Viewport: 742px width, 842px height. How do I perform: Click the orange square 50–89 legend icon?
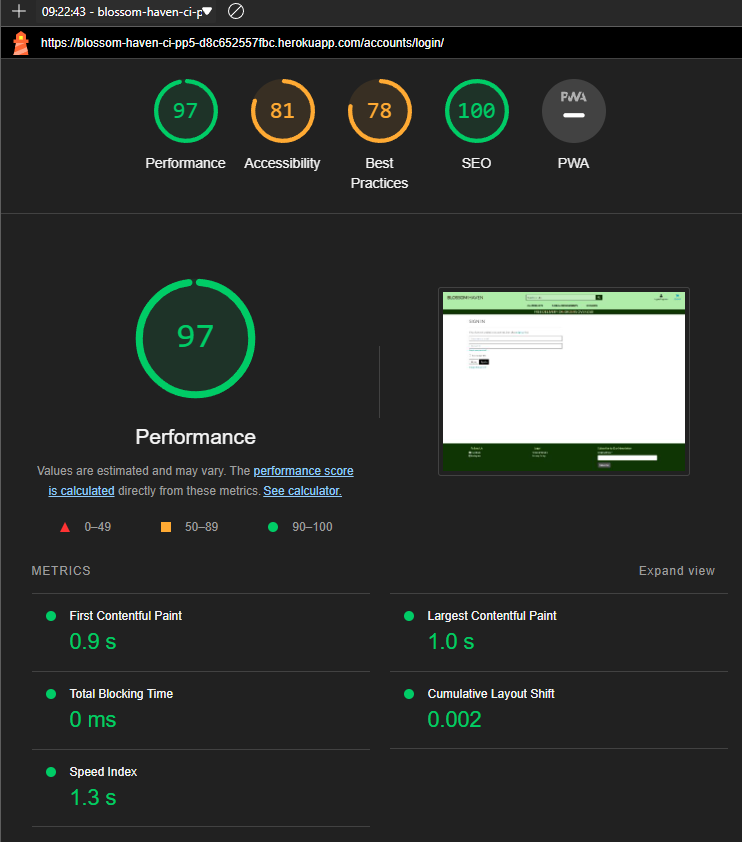(166, 527)
